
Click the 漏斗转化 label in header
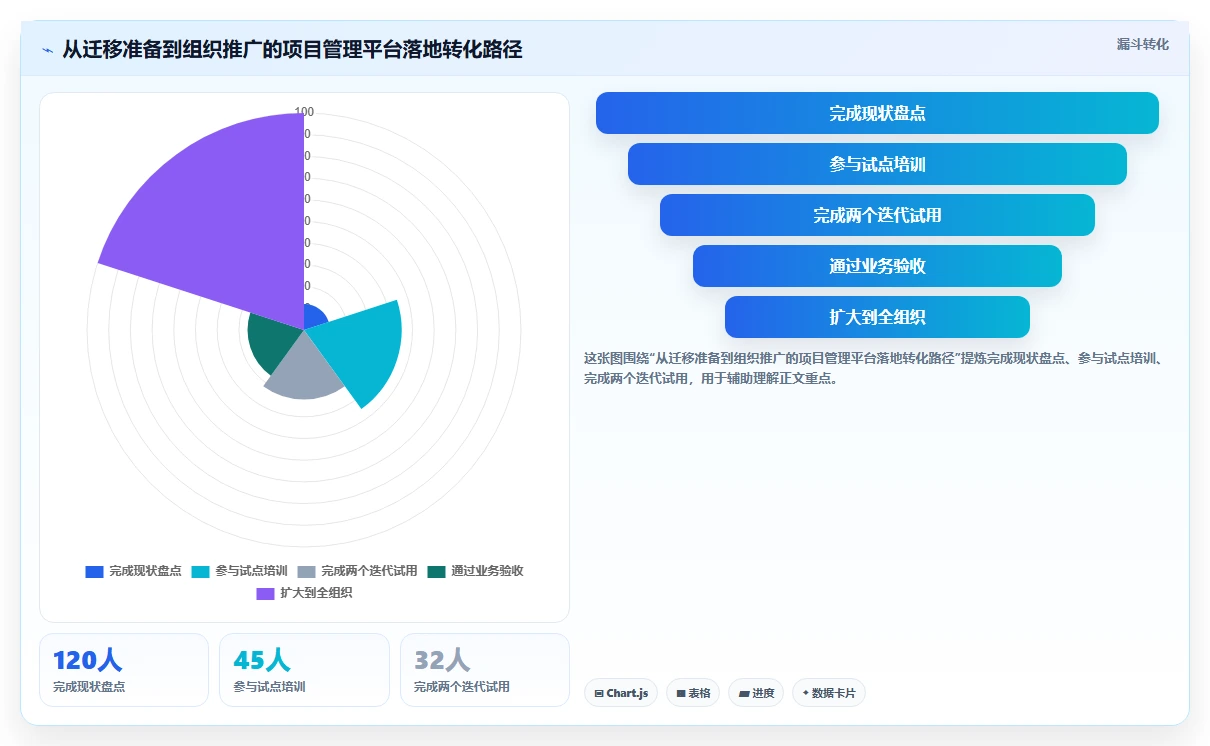(x=1142, y=44)
